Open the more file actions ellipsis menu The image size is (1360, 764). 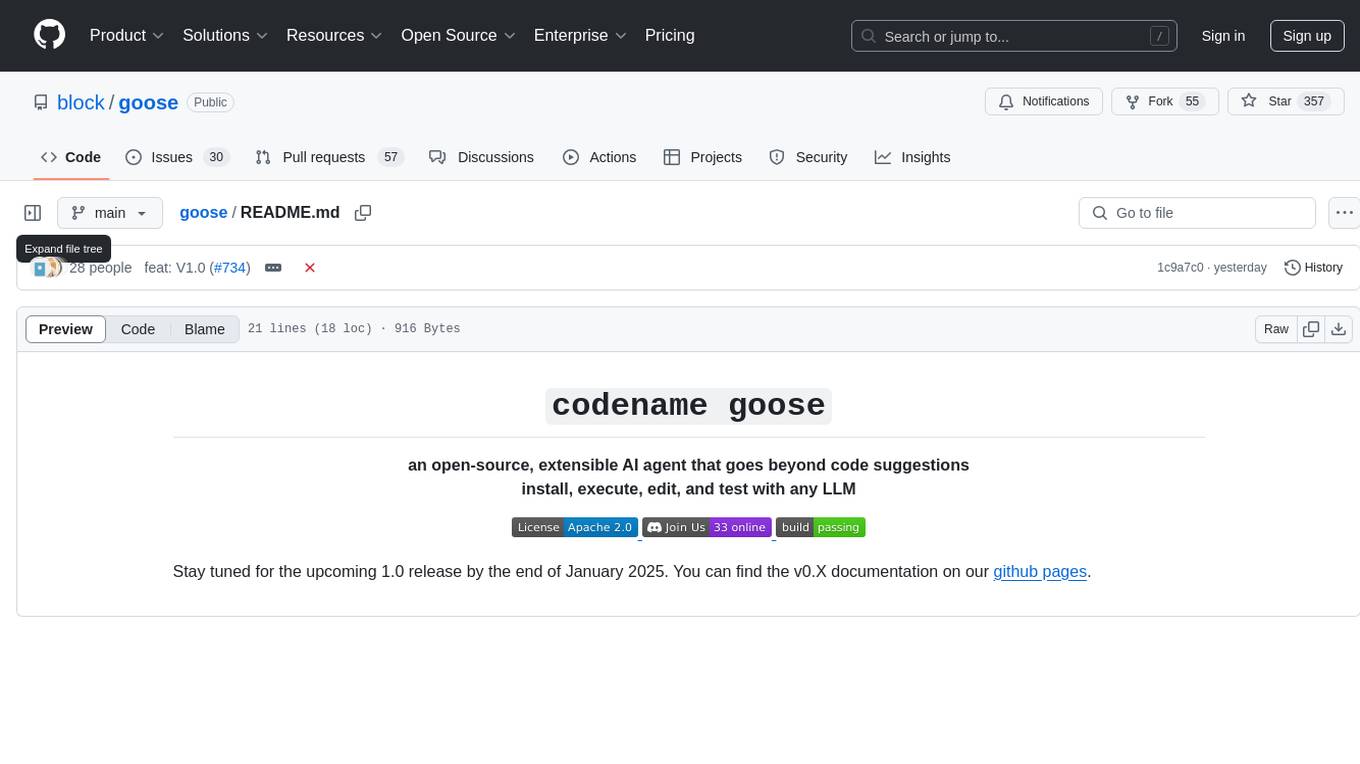(x=1344, y=213)
